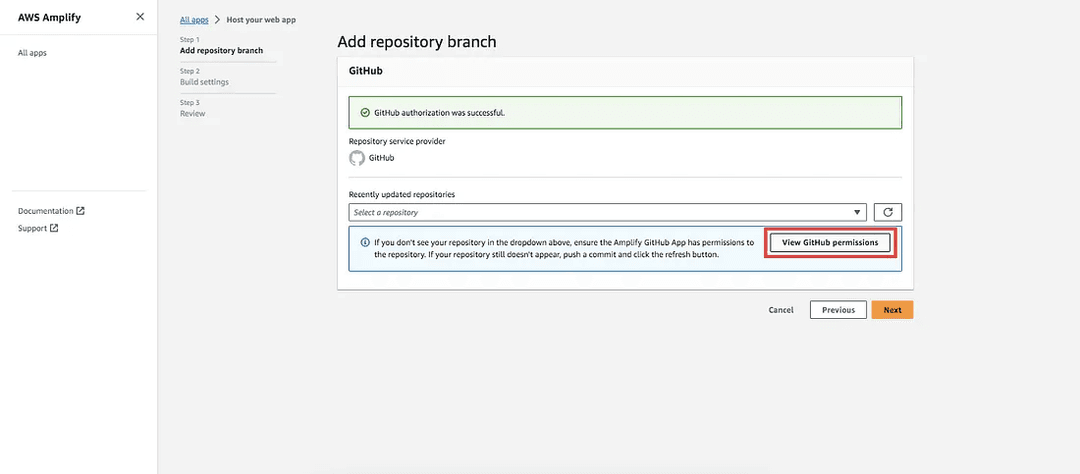Go back with the Previous button
The height and width of the screenshot is (474, 1080).
coord(838,310)
